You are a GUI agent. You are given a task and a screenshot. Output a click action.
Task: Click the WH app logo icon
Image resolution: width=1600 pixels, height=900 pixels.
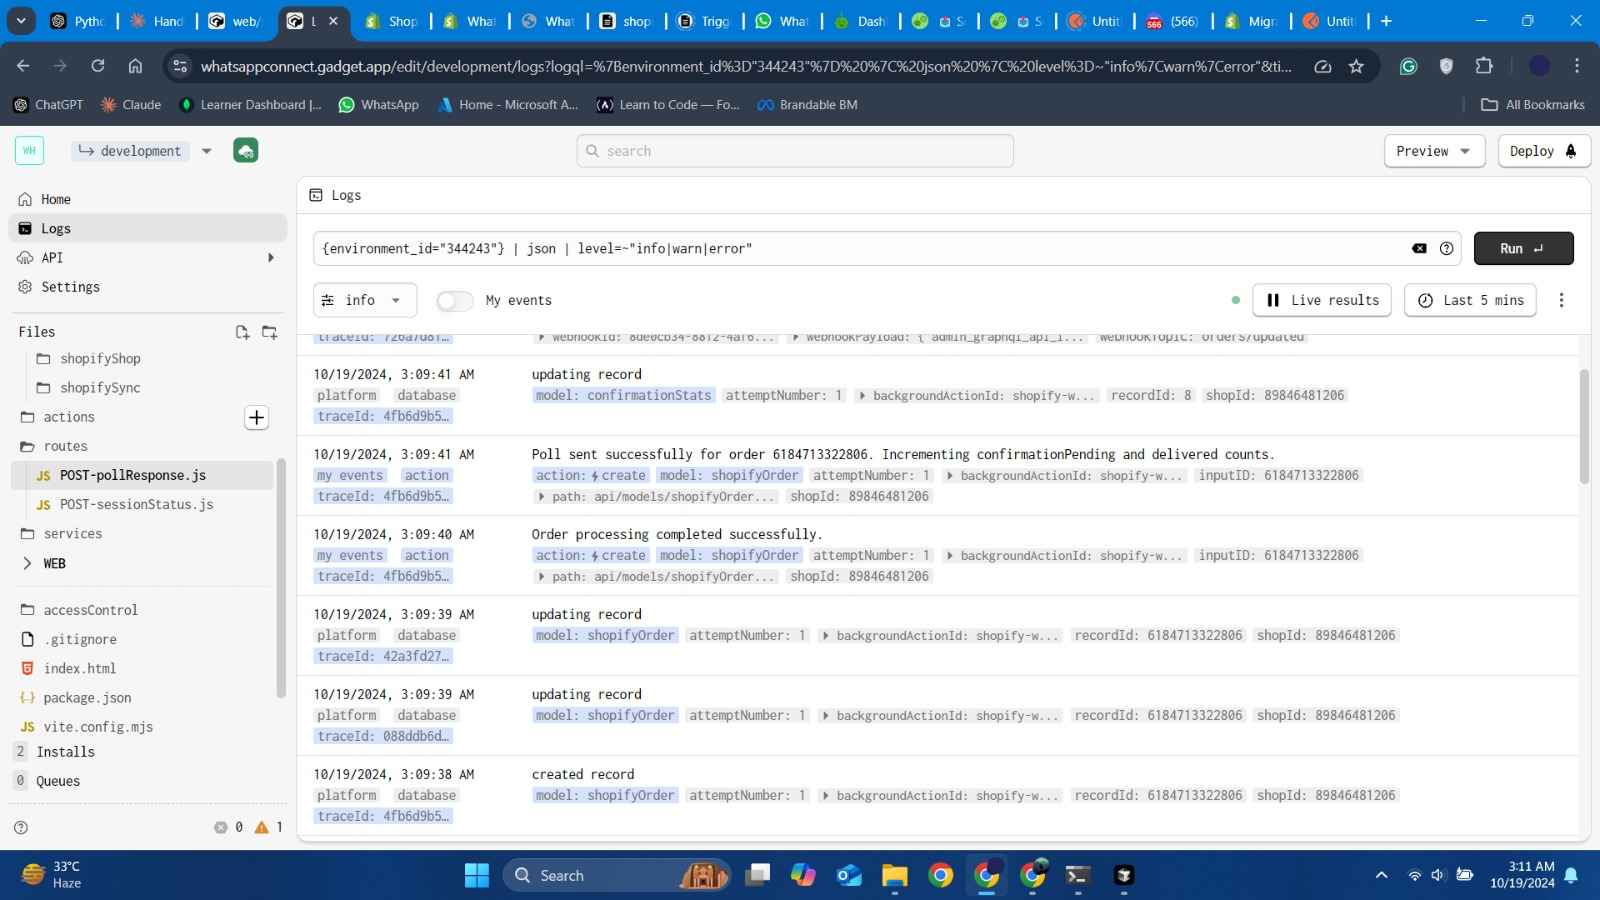[29, 151]
